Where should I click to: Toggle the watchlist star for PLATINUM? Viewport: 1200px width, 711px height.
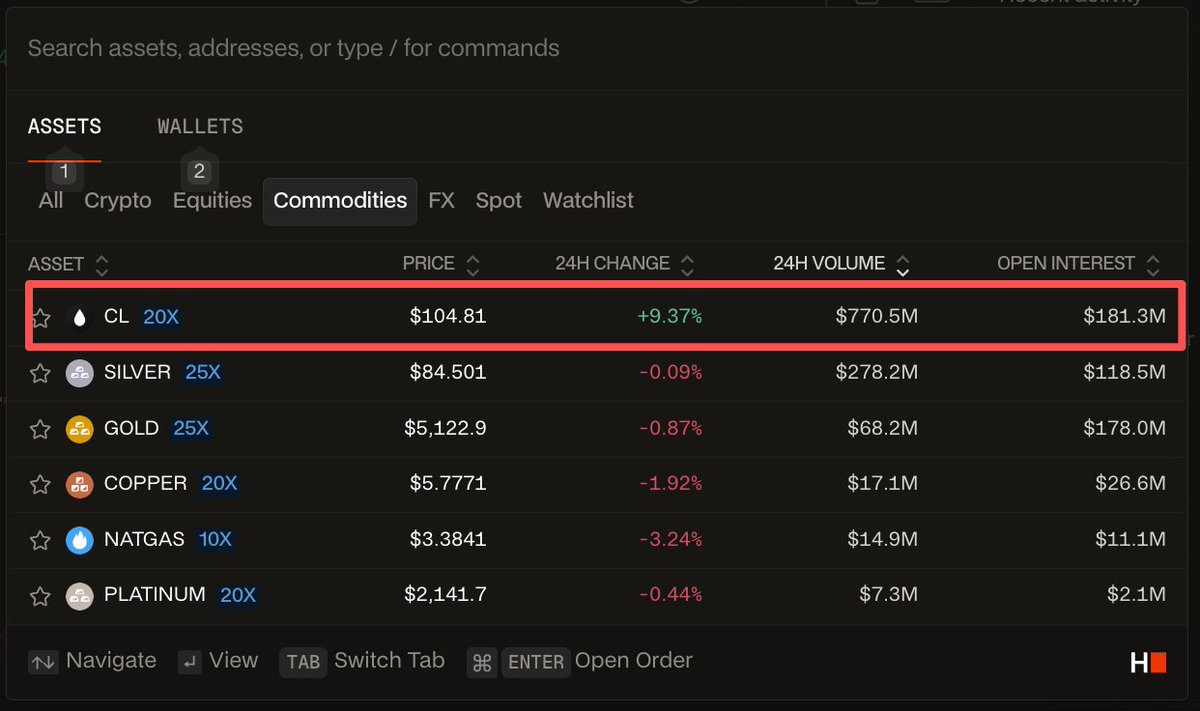(40, 596)
